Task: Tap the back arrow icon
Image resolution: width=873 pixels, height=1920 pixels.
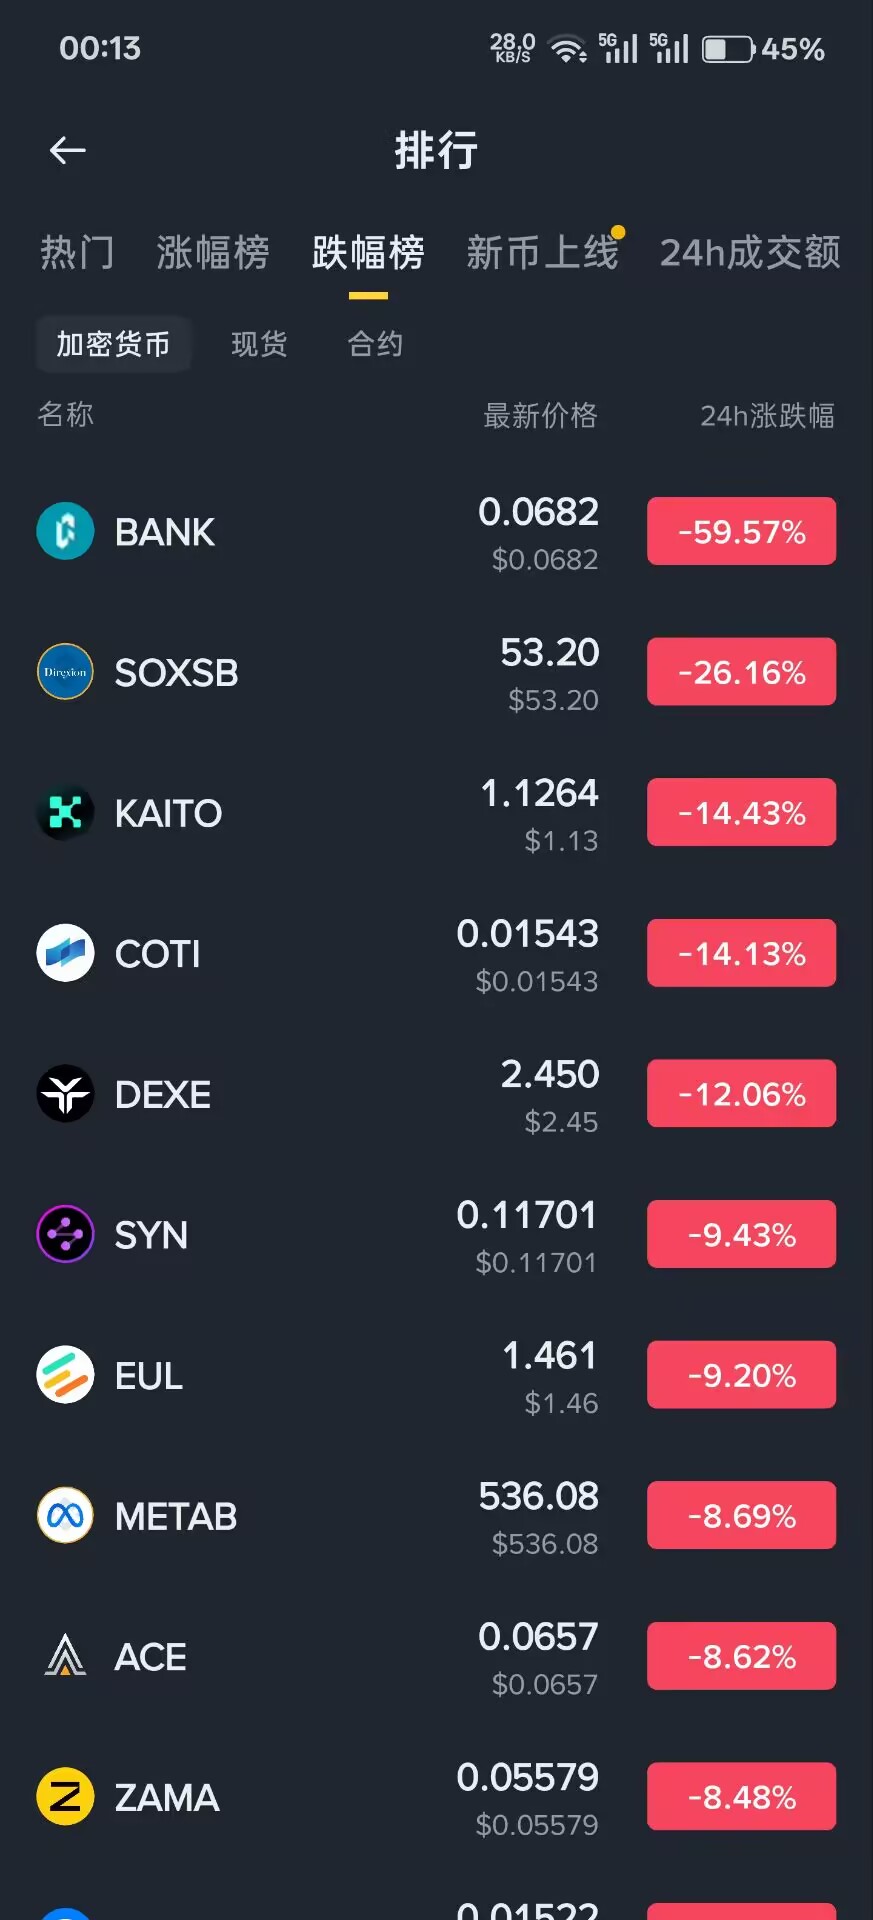Action: click(x=67, y=151)
